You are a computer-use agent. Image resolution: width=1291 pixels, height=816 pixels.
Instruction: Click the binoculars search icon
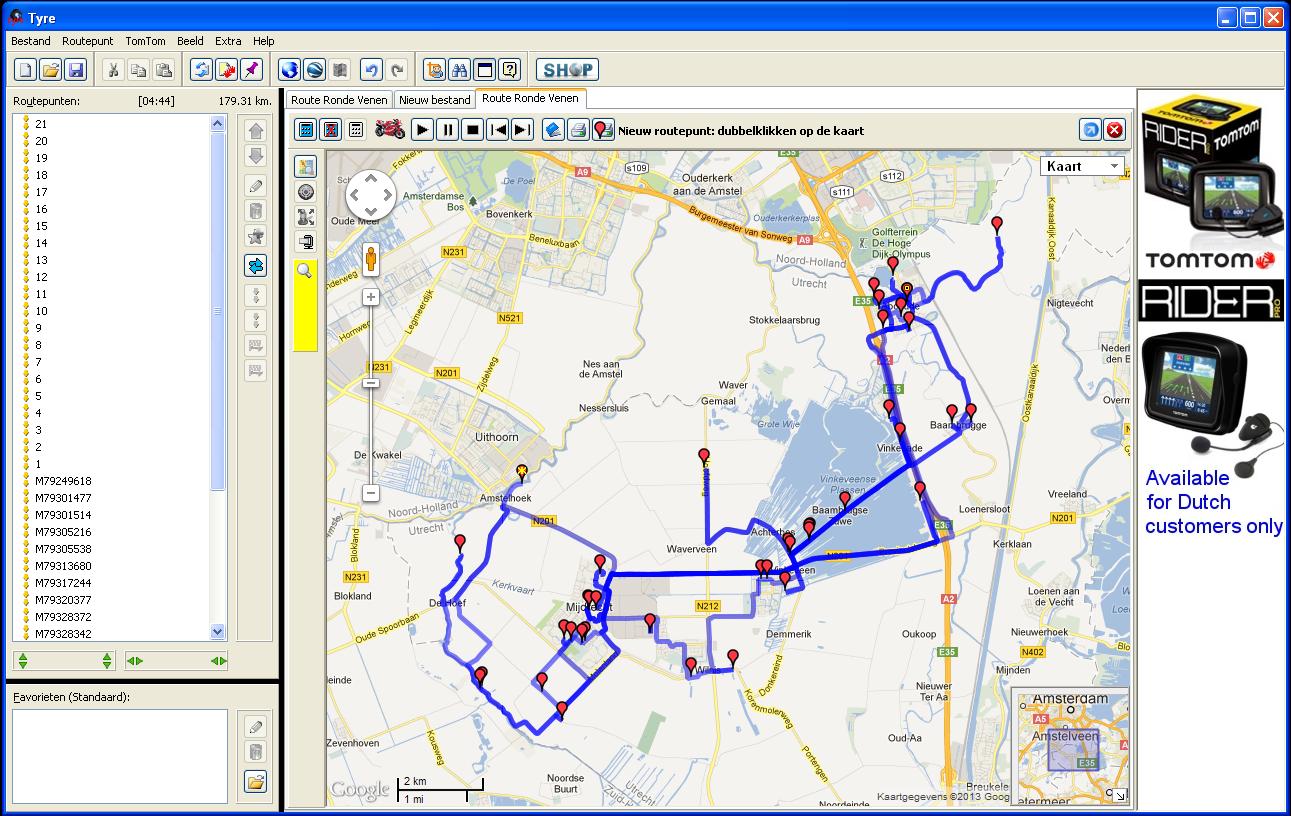click(x=460, y=70)
